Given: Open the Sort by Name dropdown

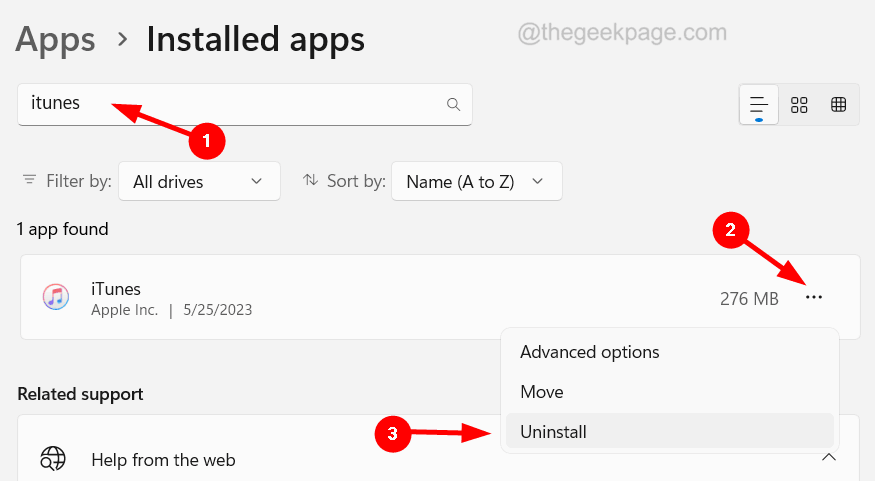Looking at the screenshot, I should [x=476, y=181].
